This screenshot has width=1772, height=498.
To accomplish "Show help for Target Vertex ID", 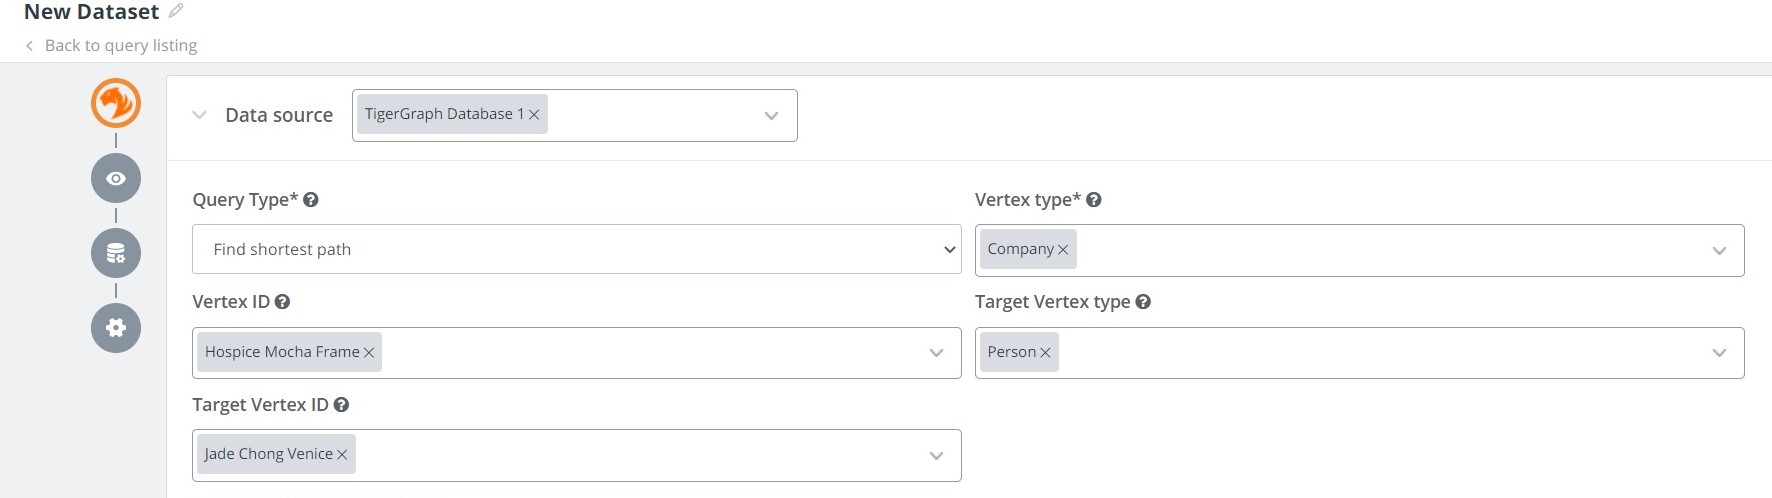I will [x=341, y=405].
